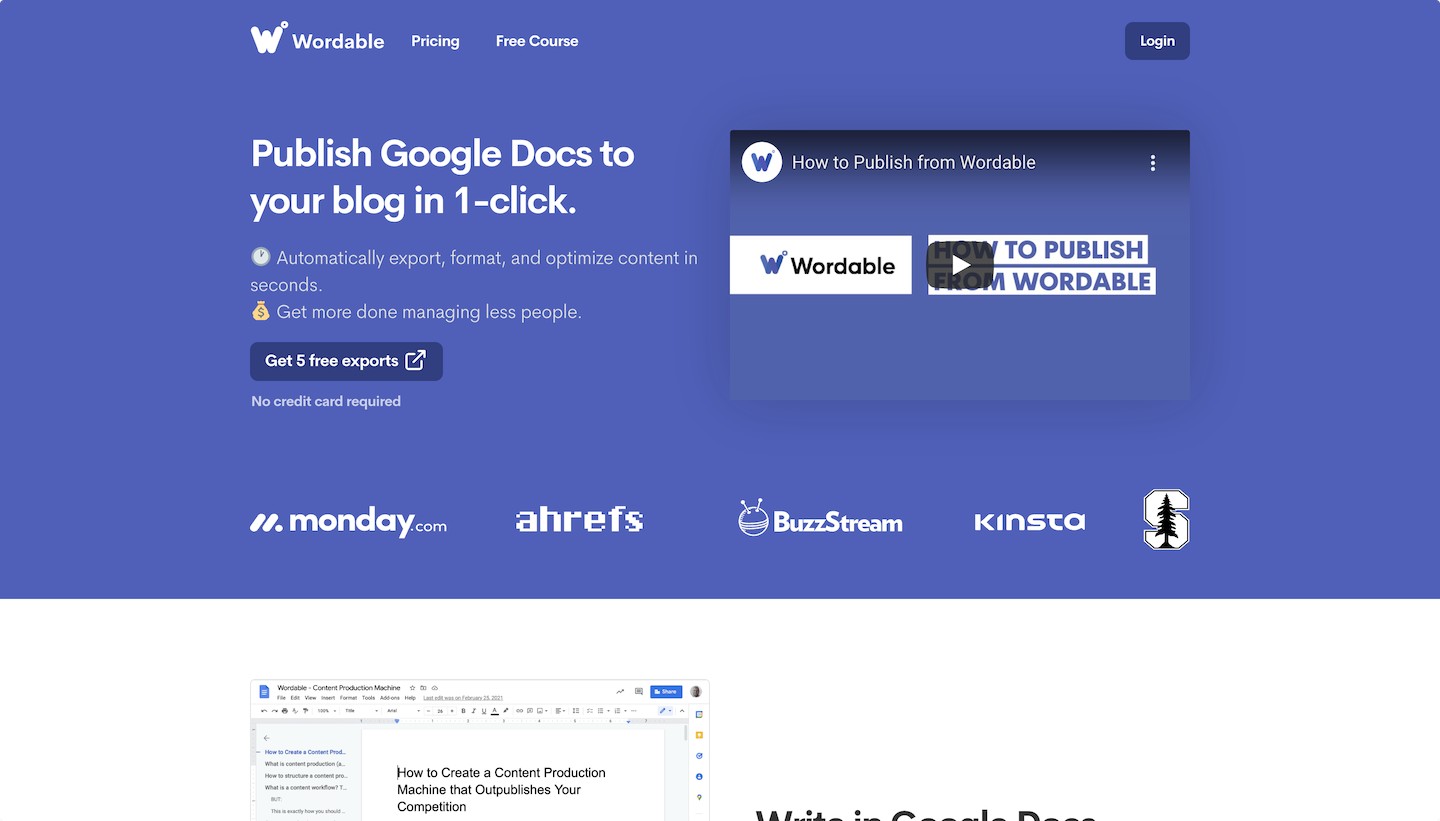This screenshot has width=1440, height=821.
Task: Click the Undo icon in the Docs toolbar
Action: [264, 711]
